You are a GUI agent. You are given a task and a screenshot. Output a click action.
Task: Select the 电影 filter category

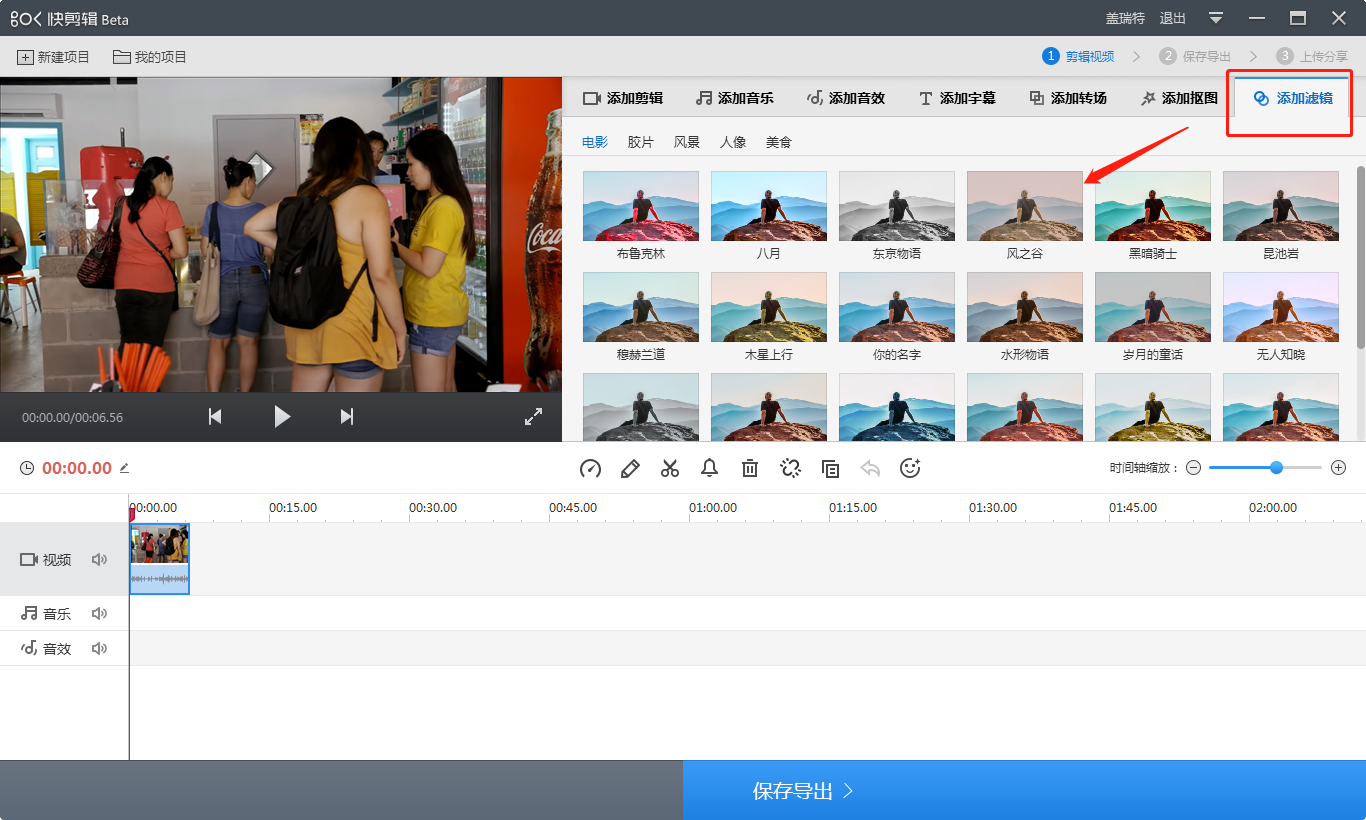pyautogui.click(x=595, y=142)
